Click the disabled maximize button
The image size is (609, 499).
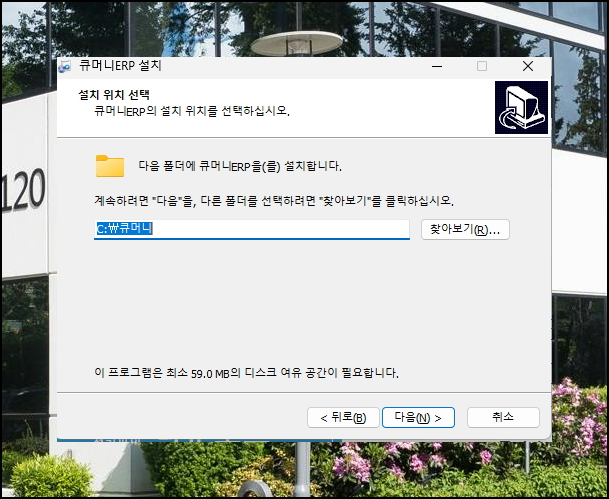[482, 66]
